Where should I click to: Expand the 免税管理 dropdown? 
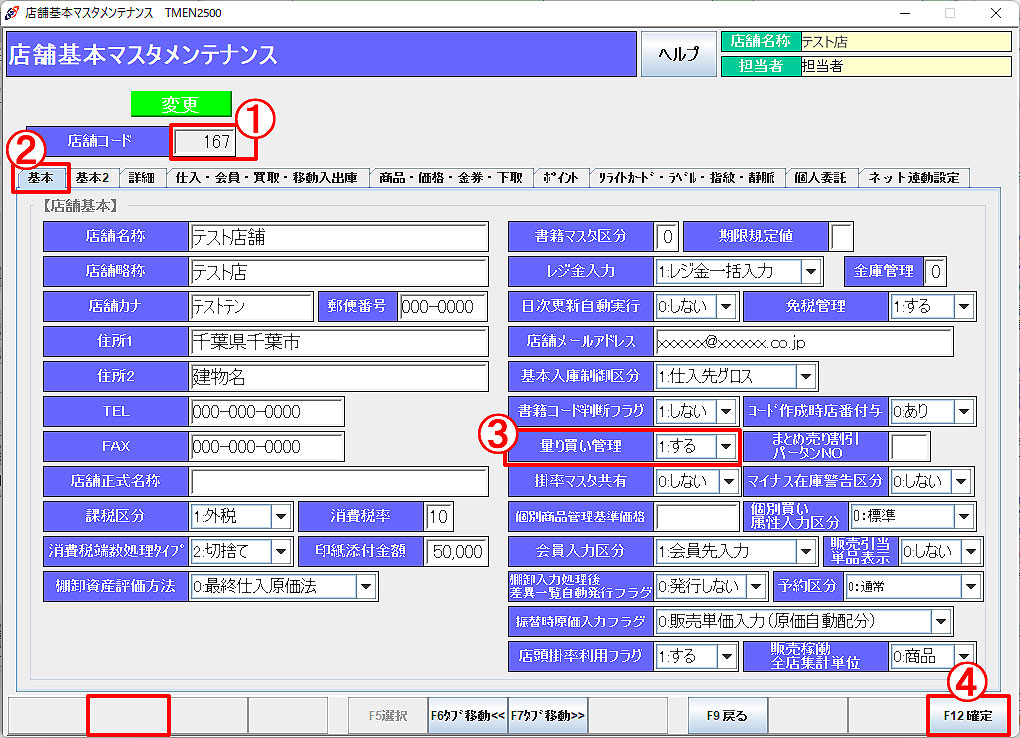(x=964, y=306)
